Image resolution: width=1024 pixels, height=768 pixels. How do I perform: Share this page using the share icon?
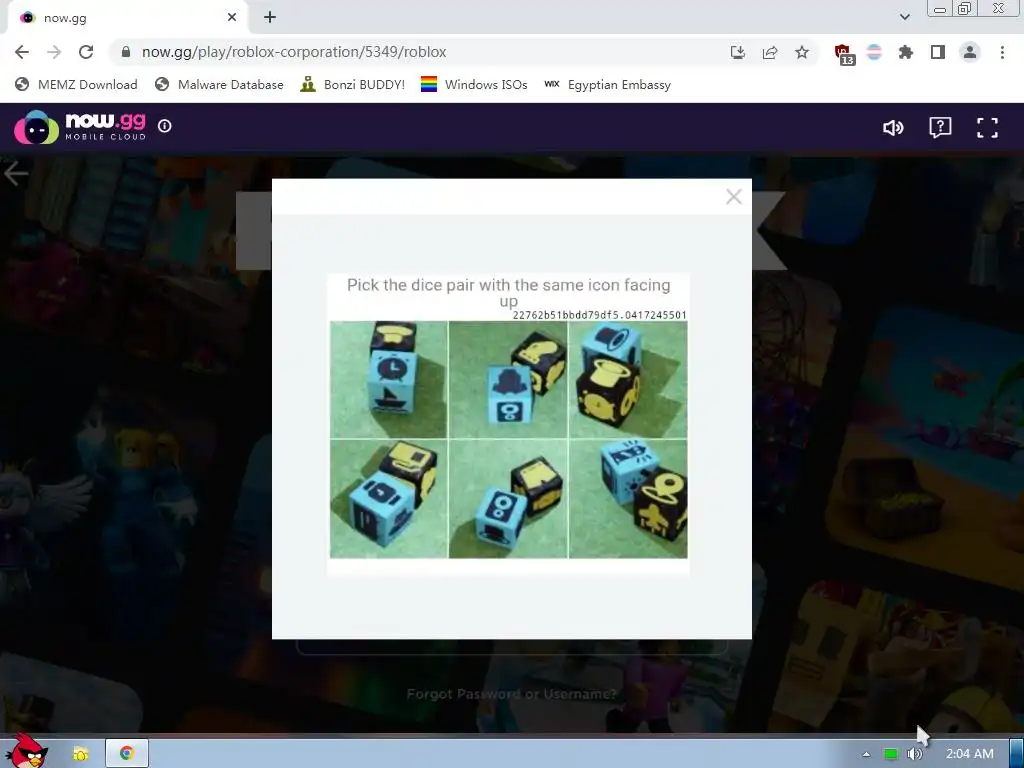[770, 52]
